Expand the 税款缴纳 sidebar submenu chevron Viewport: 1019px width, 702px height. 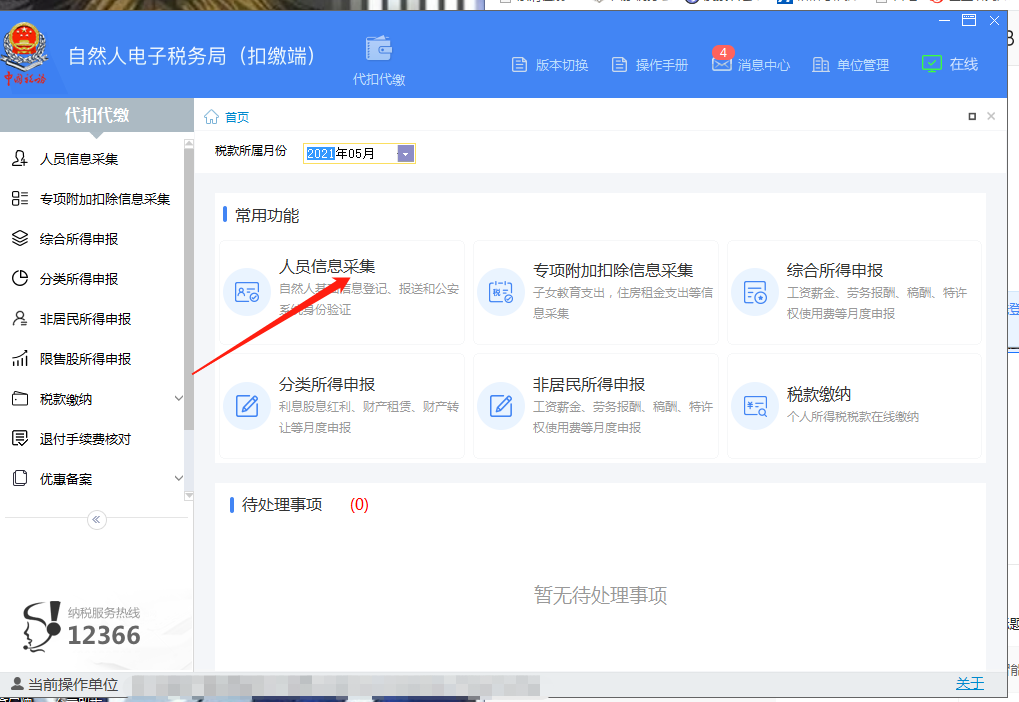point(179,398)
